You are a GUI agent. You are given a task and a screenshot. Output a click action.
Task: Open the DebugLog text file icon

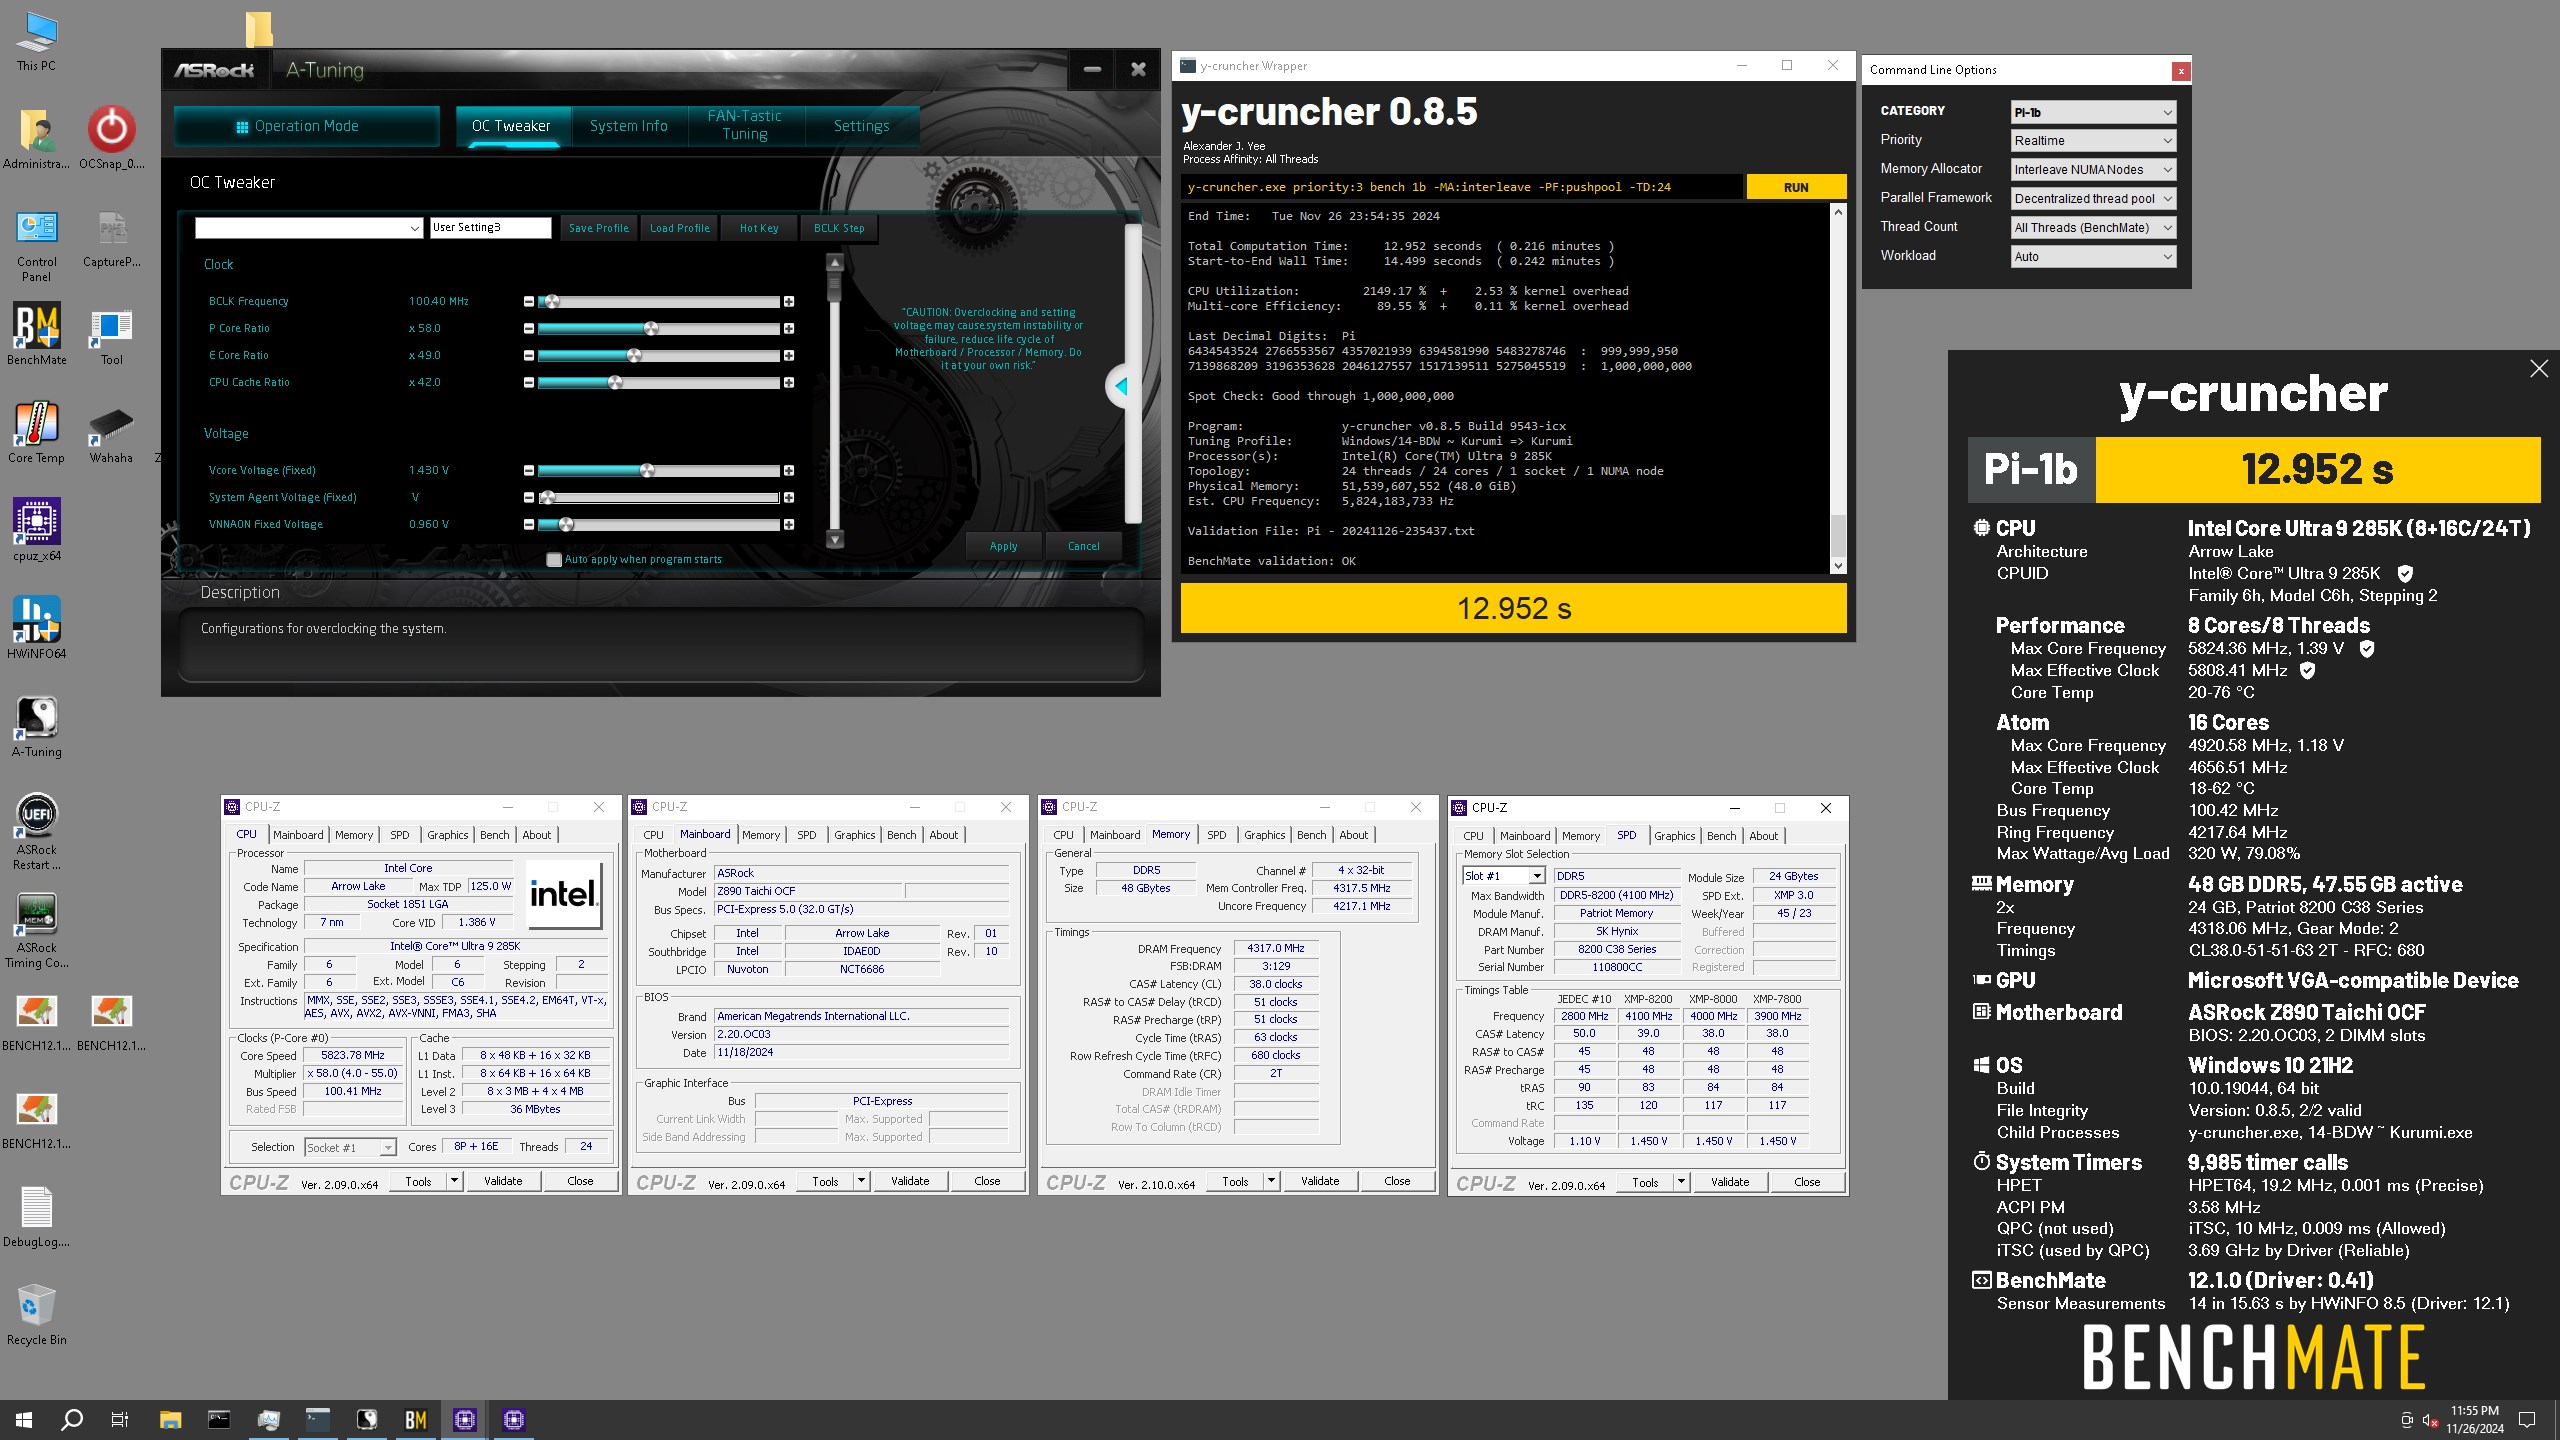tap(37, 1217)
